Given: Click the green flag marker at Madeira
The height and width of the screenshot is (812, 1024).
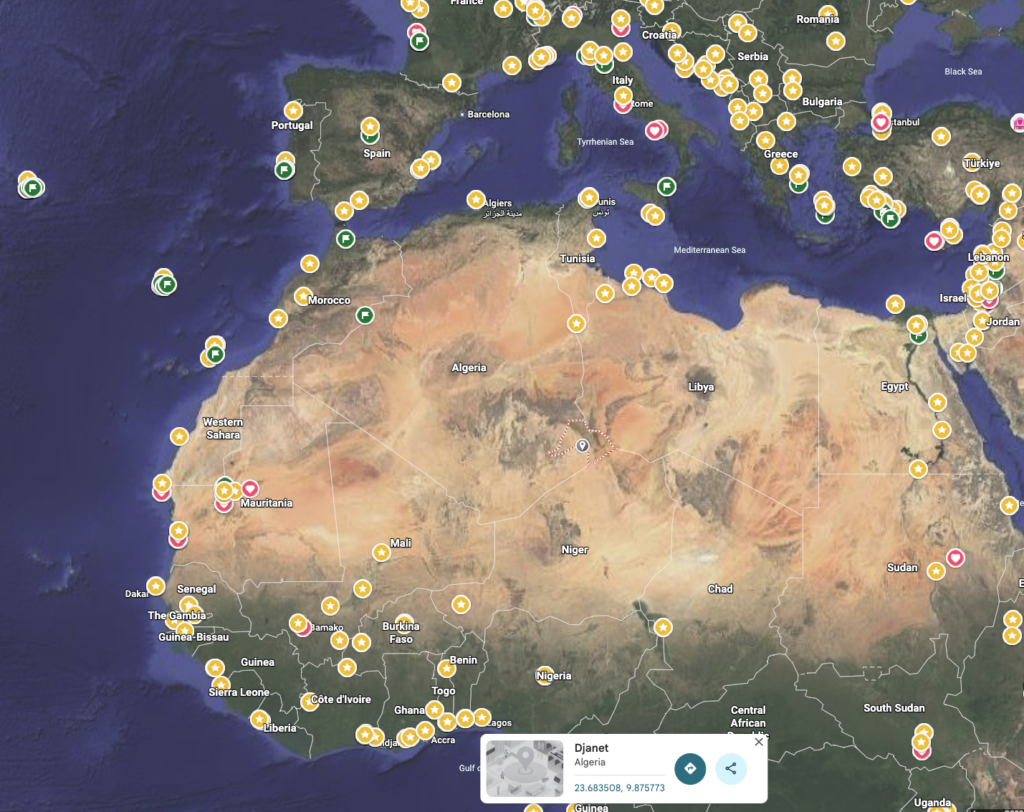Looking at the screenshot, I should [x=167, y=284].
